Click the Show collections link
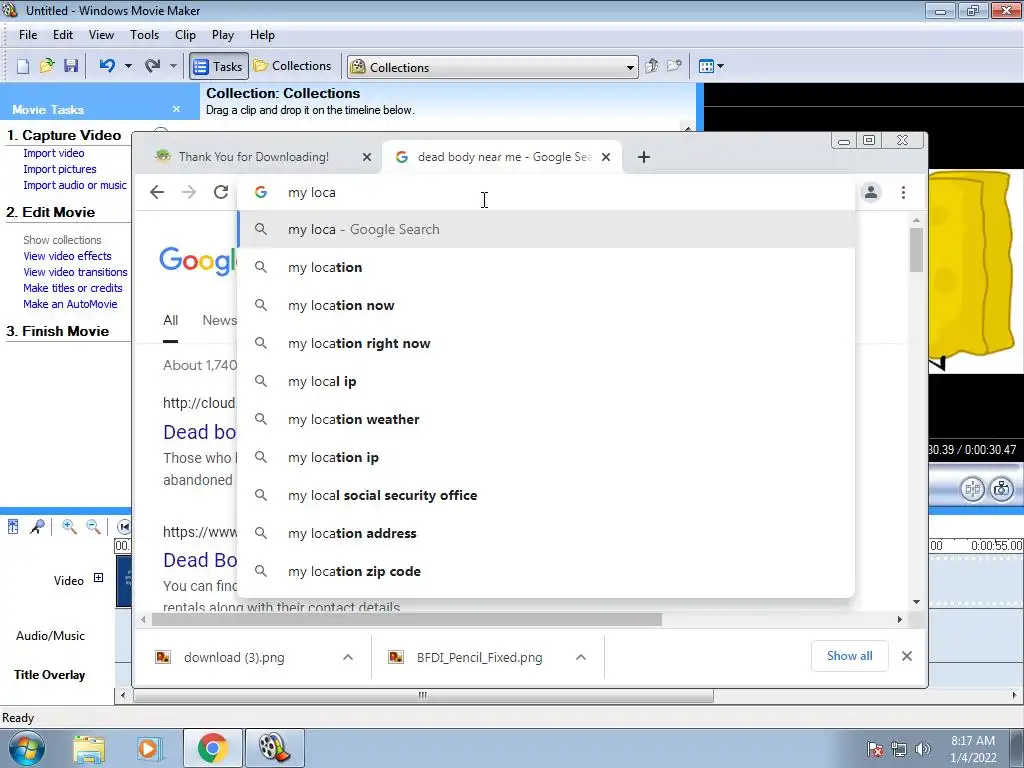1024x768 pixels. point(62,240)
